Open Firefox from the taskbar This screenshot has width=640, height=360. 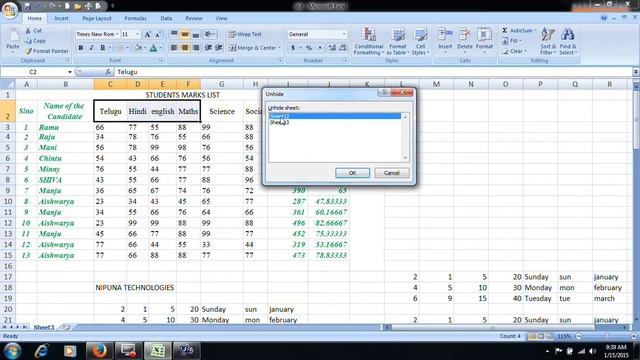tap(99, 351)
